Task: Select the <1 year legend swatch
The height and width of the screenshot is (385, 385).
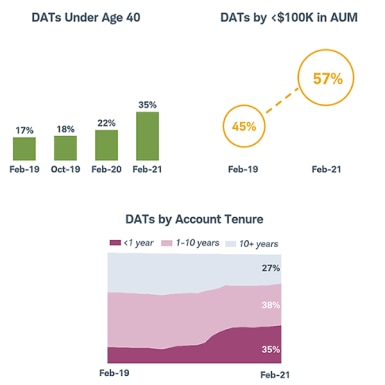Action: pyautogui.click(x=115, y=243)
